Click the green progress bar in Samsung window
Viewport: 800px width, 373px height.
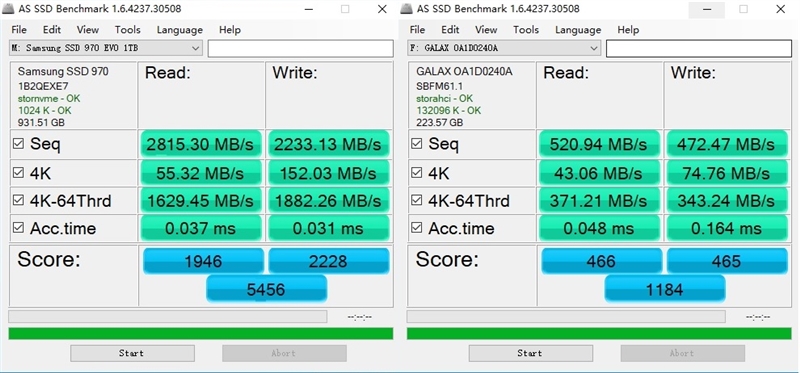(201, 334)
